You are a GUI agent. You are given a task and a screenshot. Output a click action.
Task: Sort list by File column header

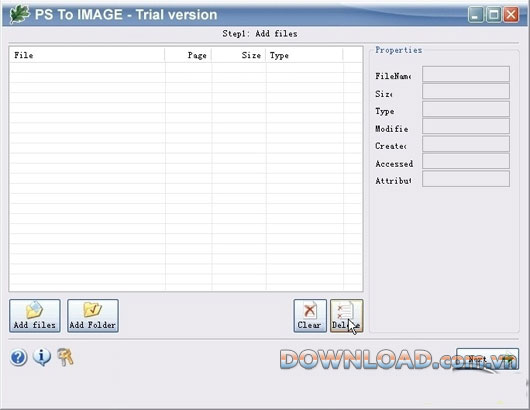coord(87,55)
